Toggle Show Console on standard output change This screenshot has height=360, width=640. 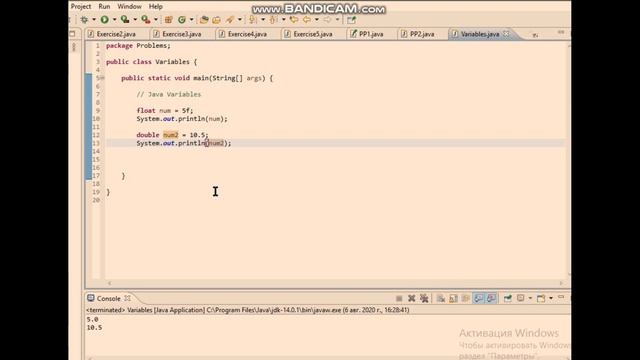point(478,298)
